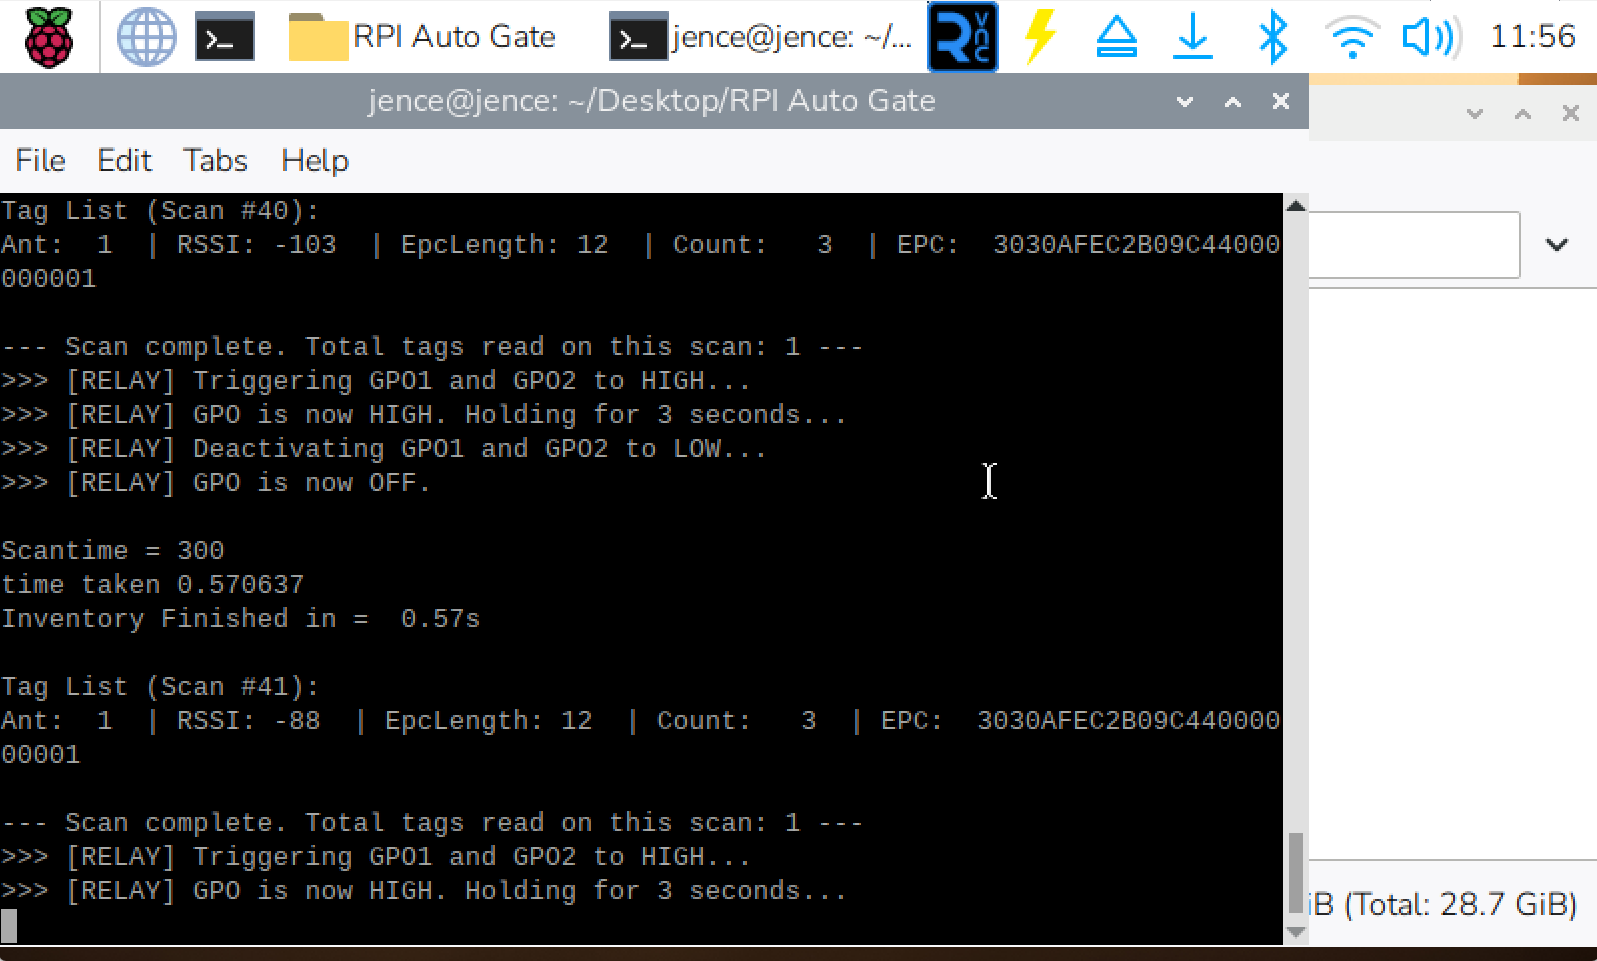Click the 'Scantime = 300' line
The image size is (1597, 961).
pos(113,551)
